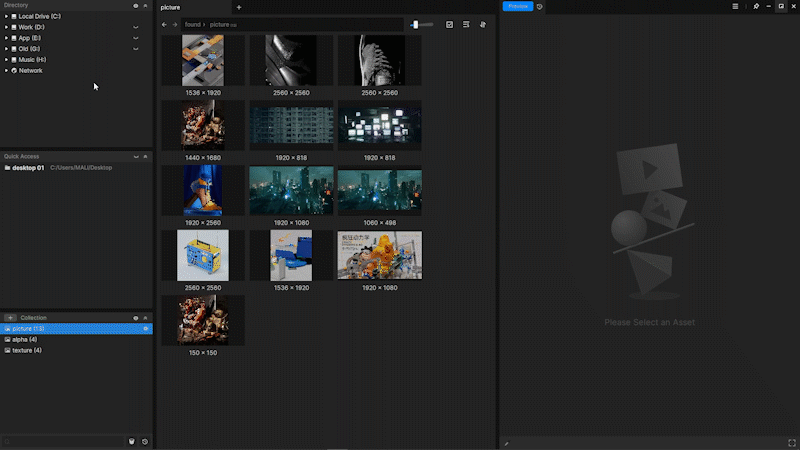Collapse the Quick Access panel with up chevron
This screenshot has width=800, height=450.
[x=145, y=157]
